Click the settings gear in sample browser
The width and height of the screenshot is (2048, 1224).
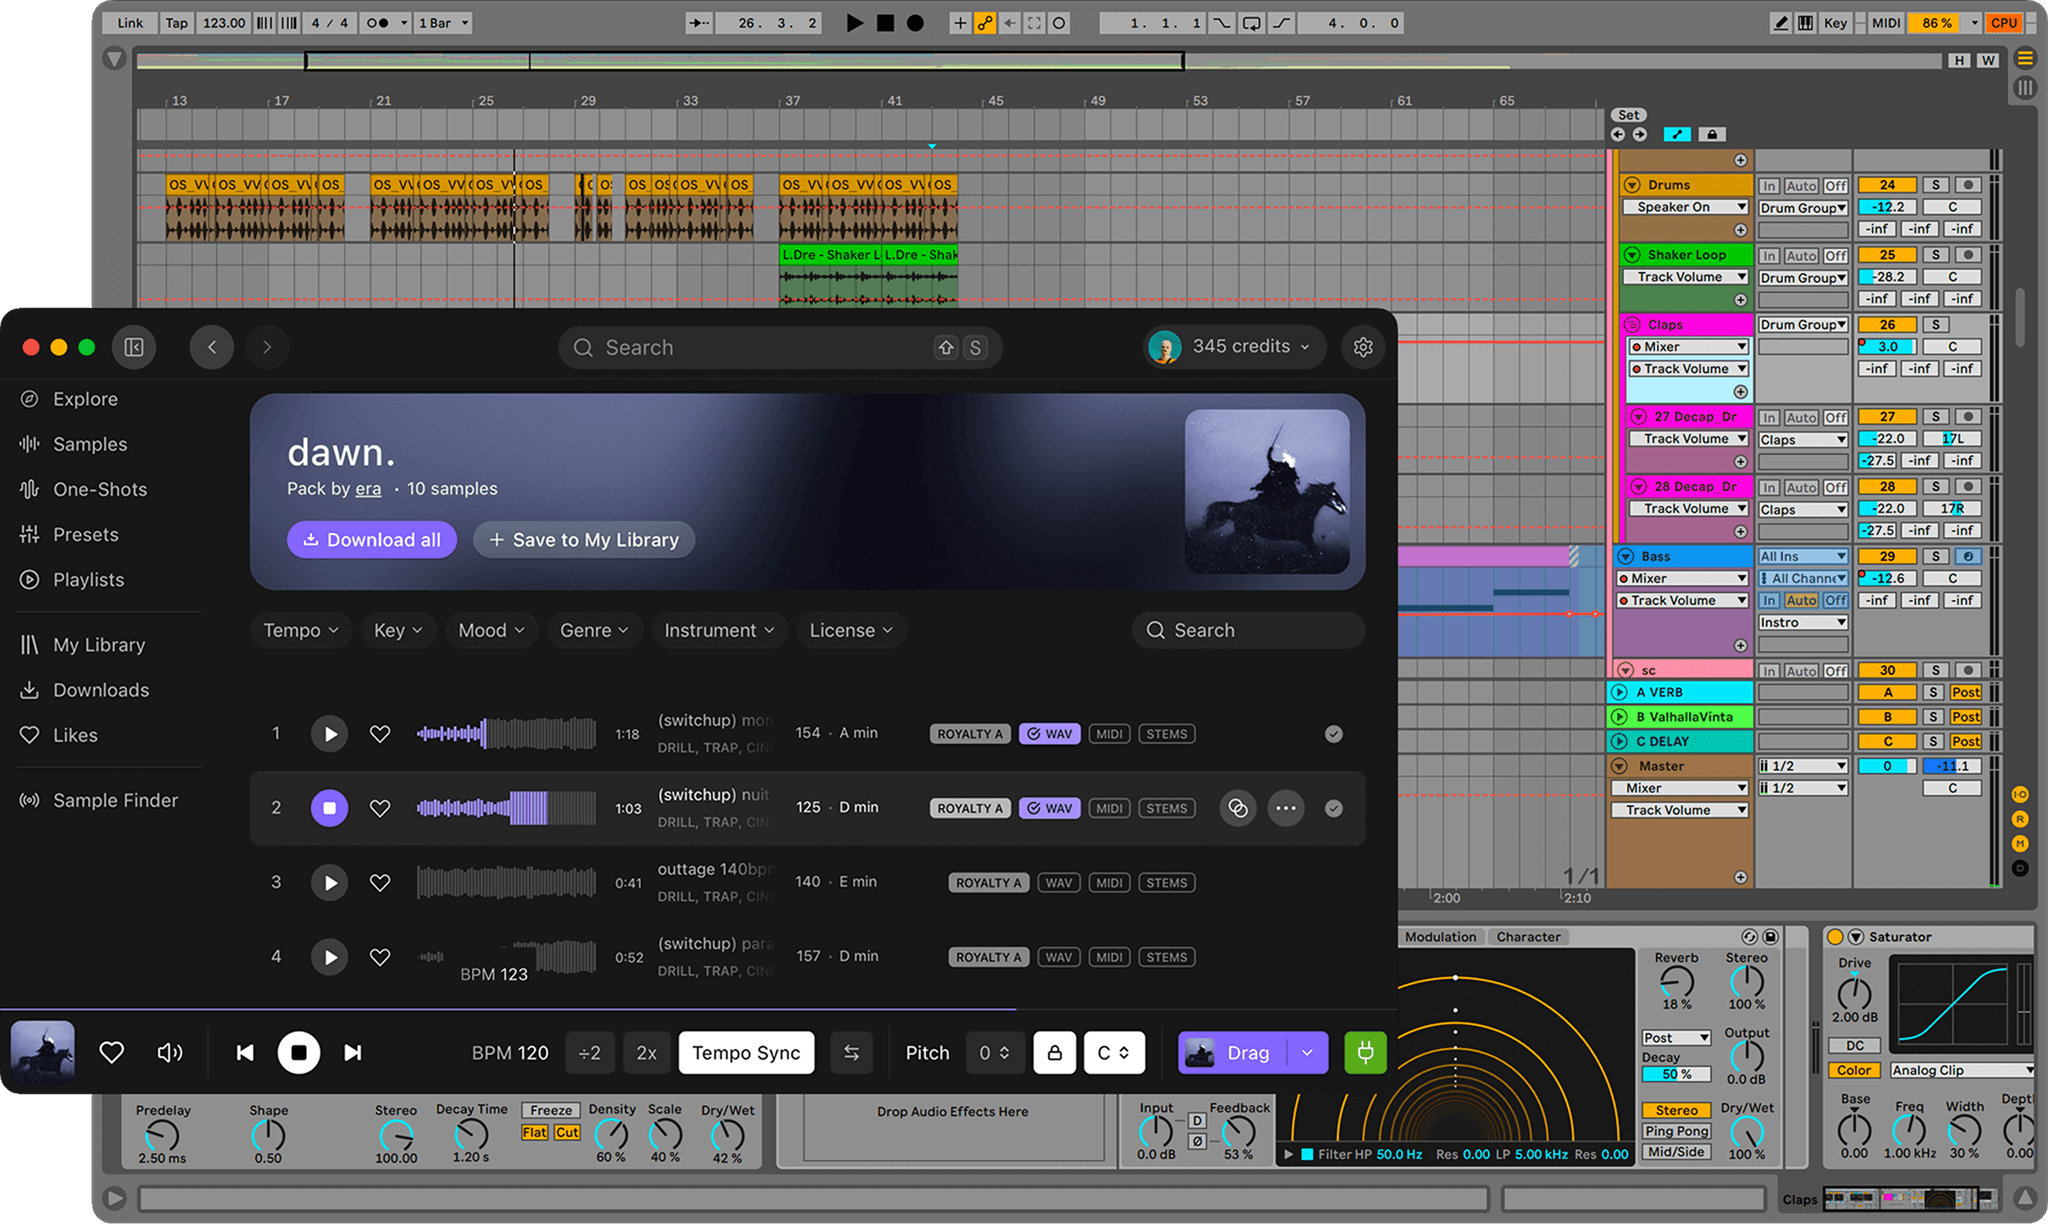1362,347
